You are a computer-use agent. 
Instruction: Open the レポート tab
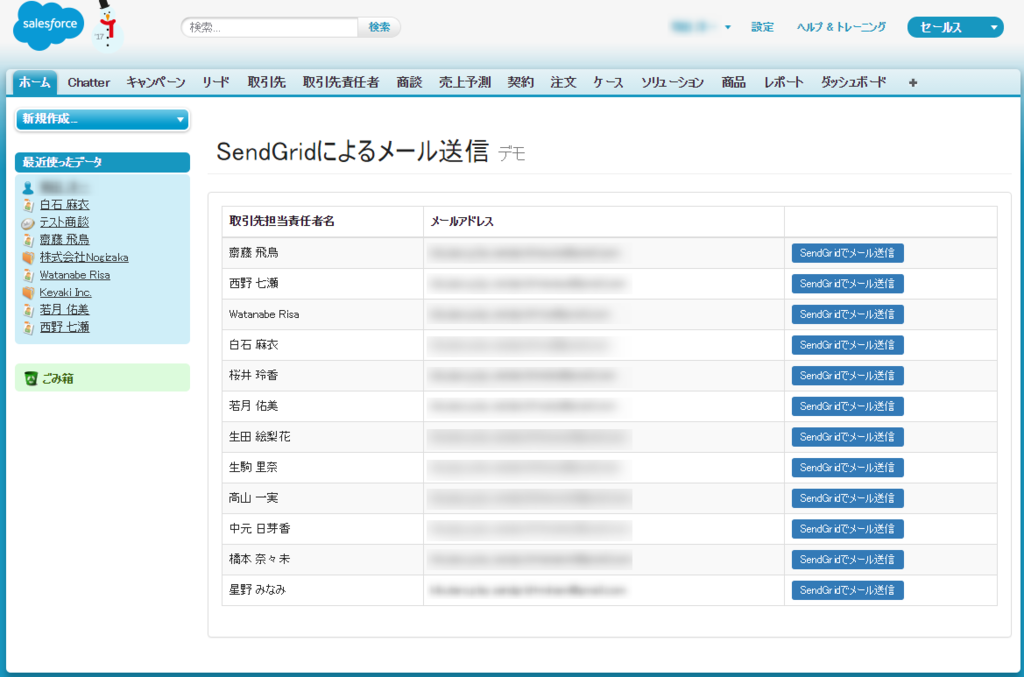[784, 82]
